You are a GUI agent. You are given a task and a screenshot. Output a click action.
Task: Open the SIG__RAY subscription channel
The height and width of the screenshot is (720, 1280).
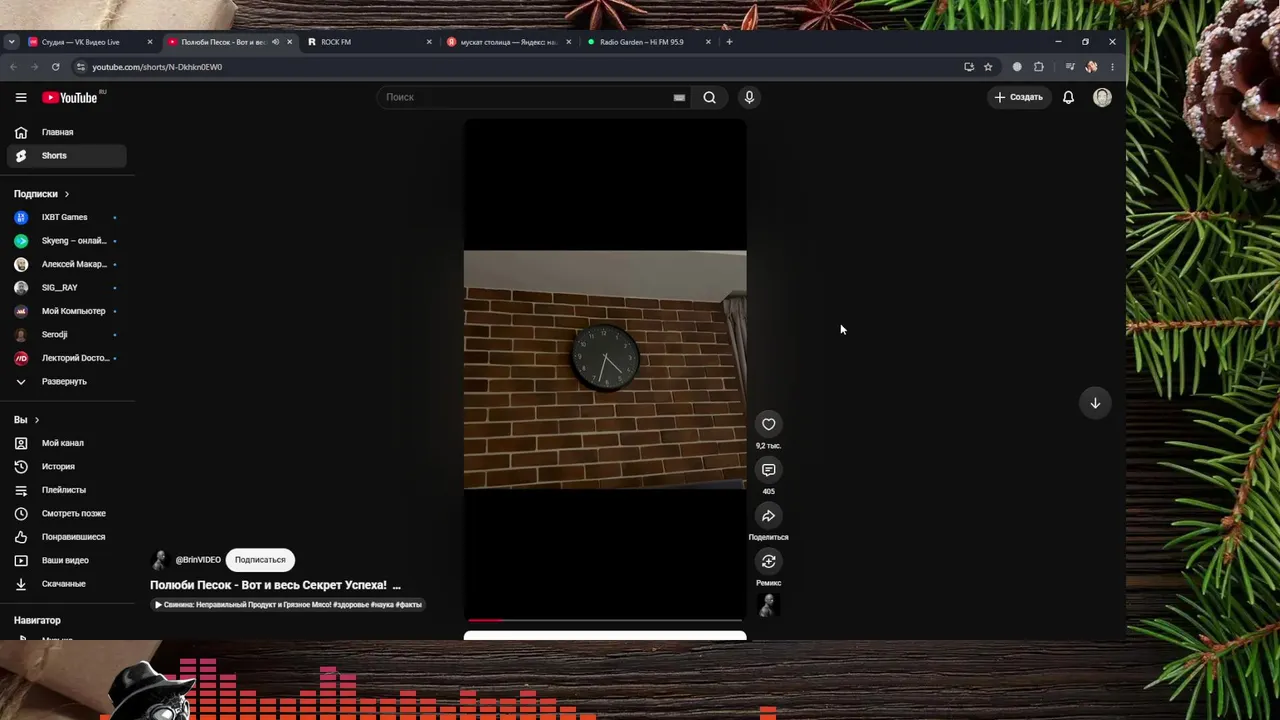pyautogui.click(x=66, y=288)
